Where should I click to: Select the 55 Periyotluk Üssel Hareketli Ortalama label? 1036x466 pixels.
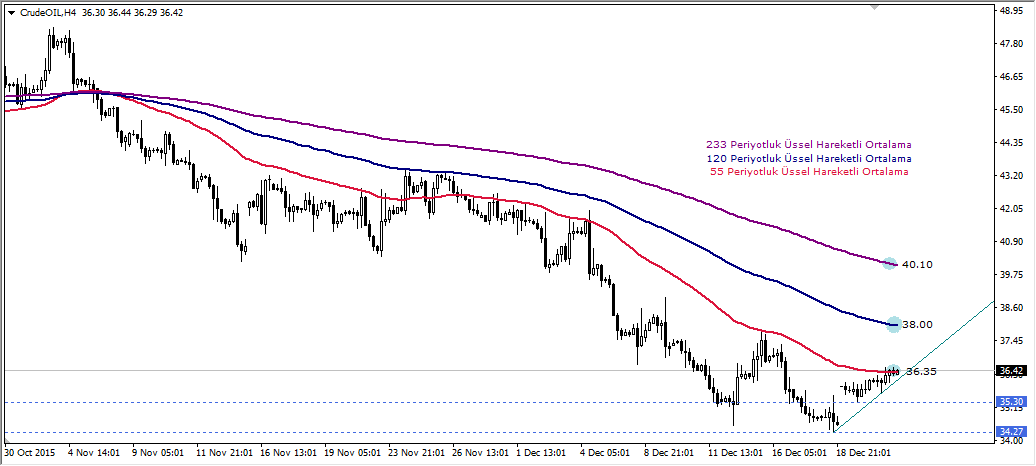pos(808,172)
